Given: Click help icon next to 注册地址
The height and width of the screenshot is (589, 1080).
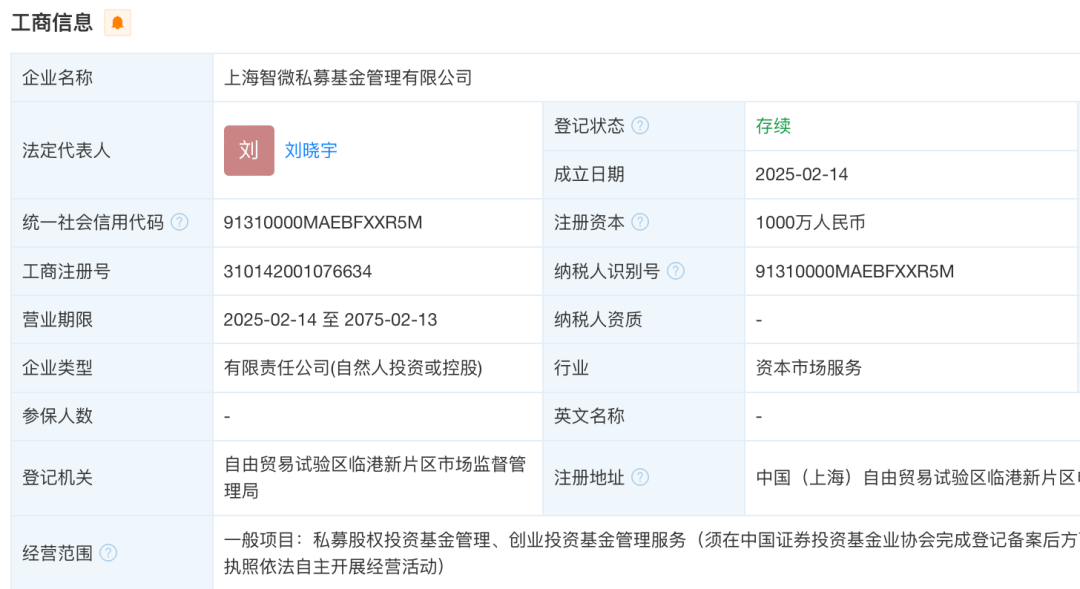Looking at the screenshot, I should coord(640,477).
